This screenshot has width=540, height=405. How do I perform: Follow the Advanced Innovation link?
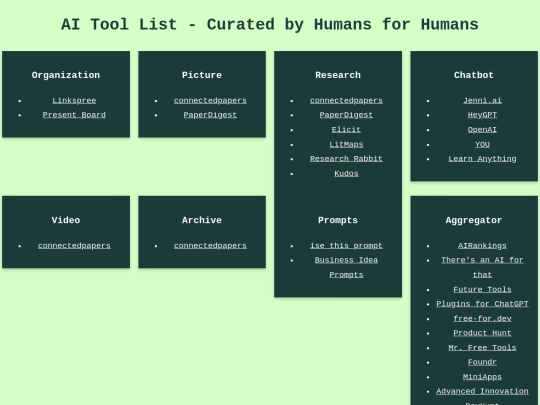(x=482, y=391)
